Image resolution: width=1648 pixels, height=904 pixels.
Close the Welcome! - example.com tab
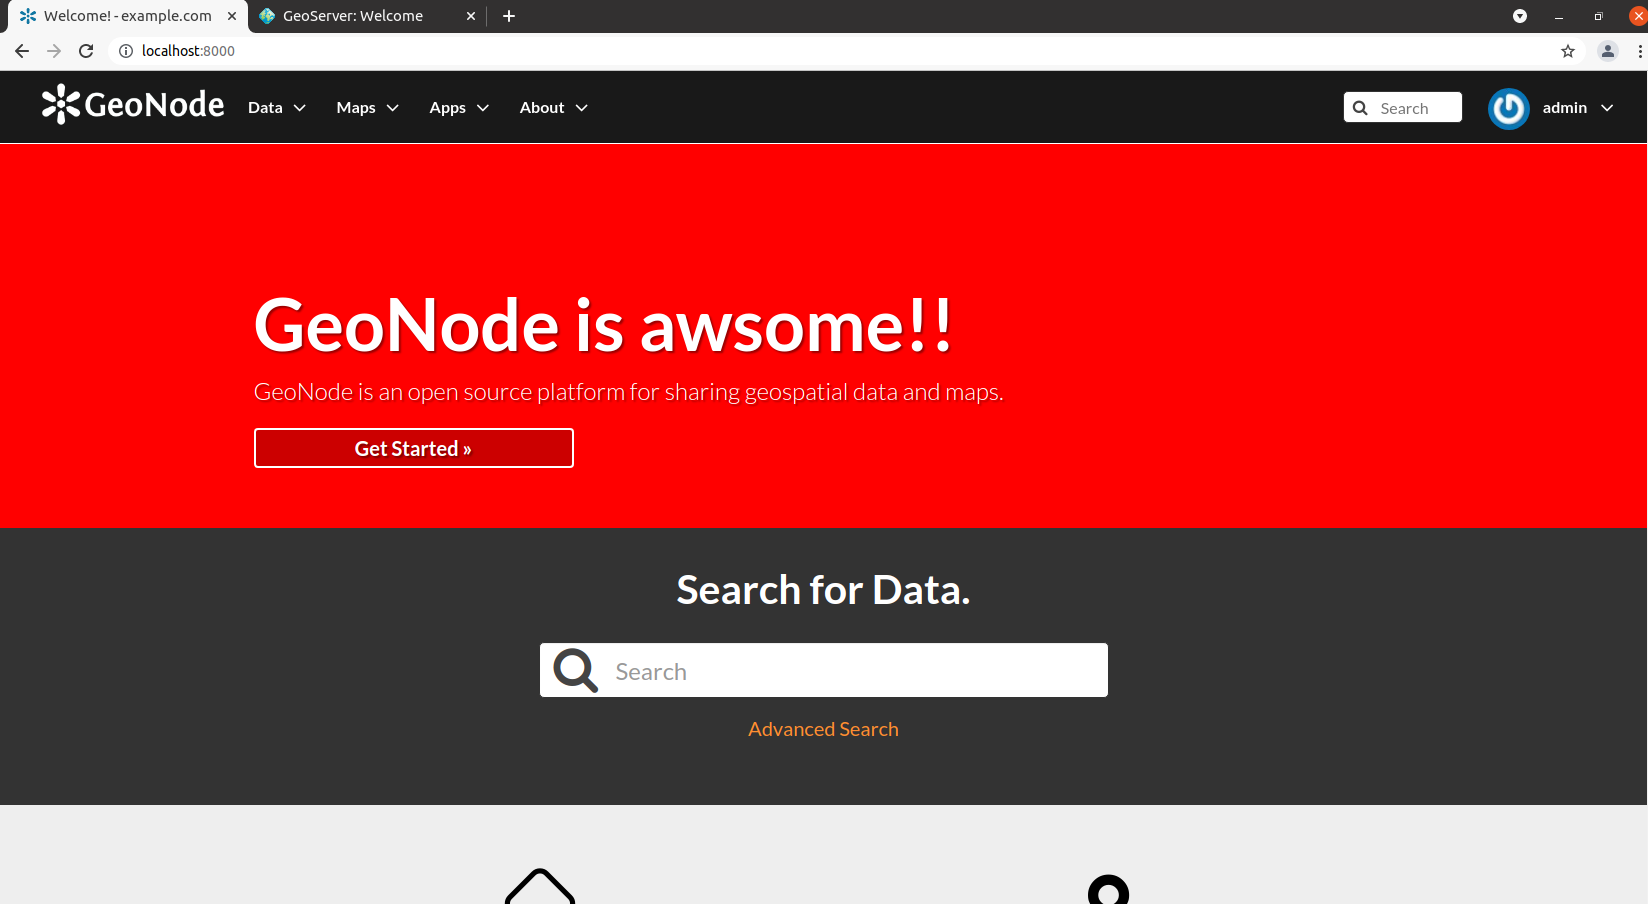(232, 16)
